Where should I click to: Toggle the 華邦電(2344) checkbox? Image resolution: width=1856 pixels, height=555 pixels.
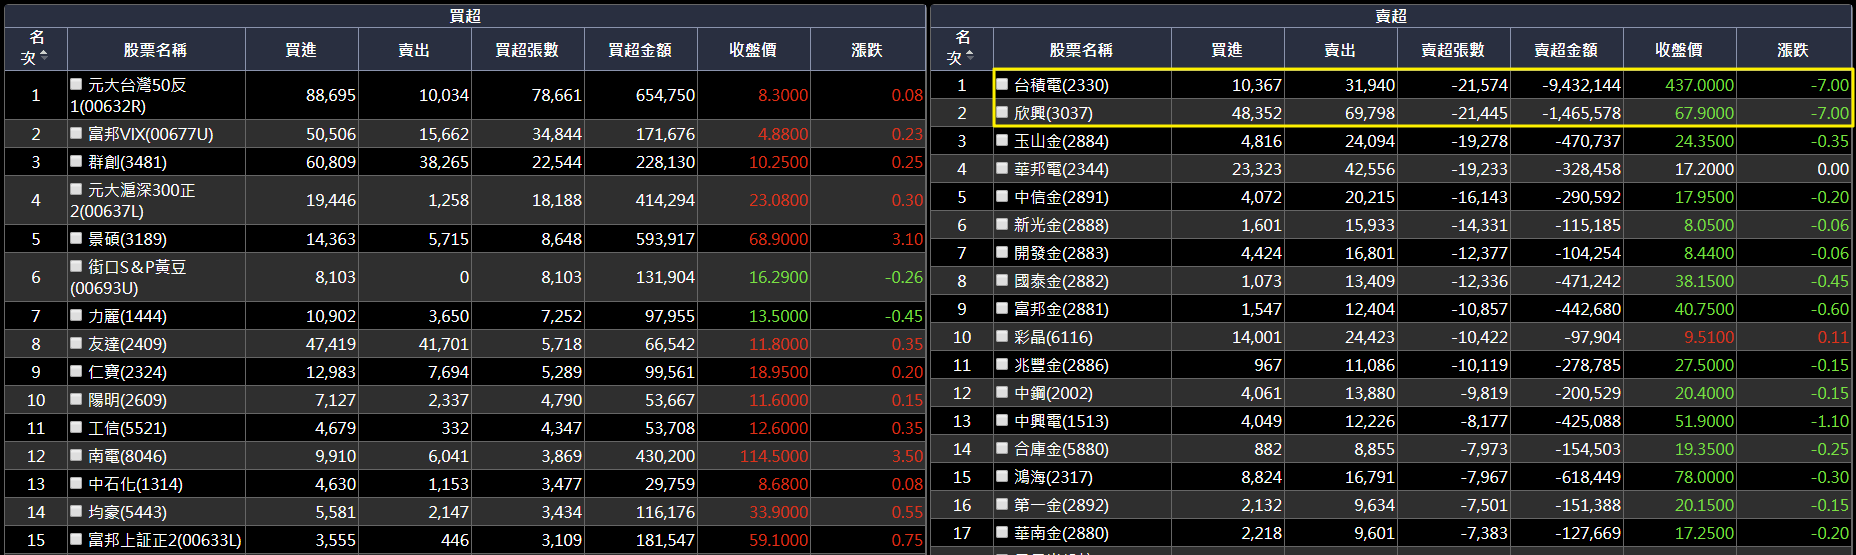click(x=1002, y=168)
